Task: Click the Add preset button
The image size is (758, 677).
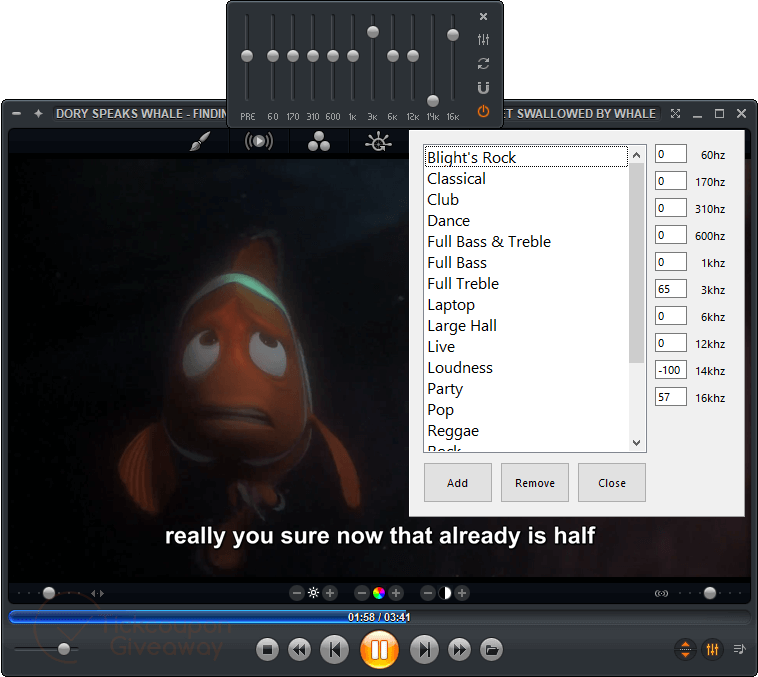Action: 458,483
